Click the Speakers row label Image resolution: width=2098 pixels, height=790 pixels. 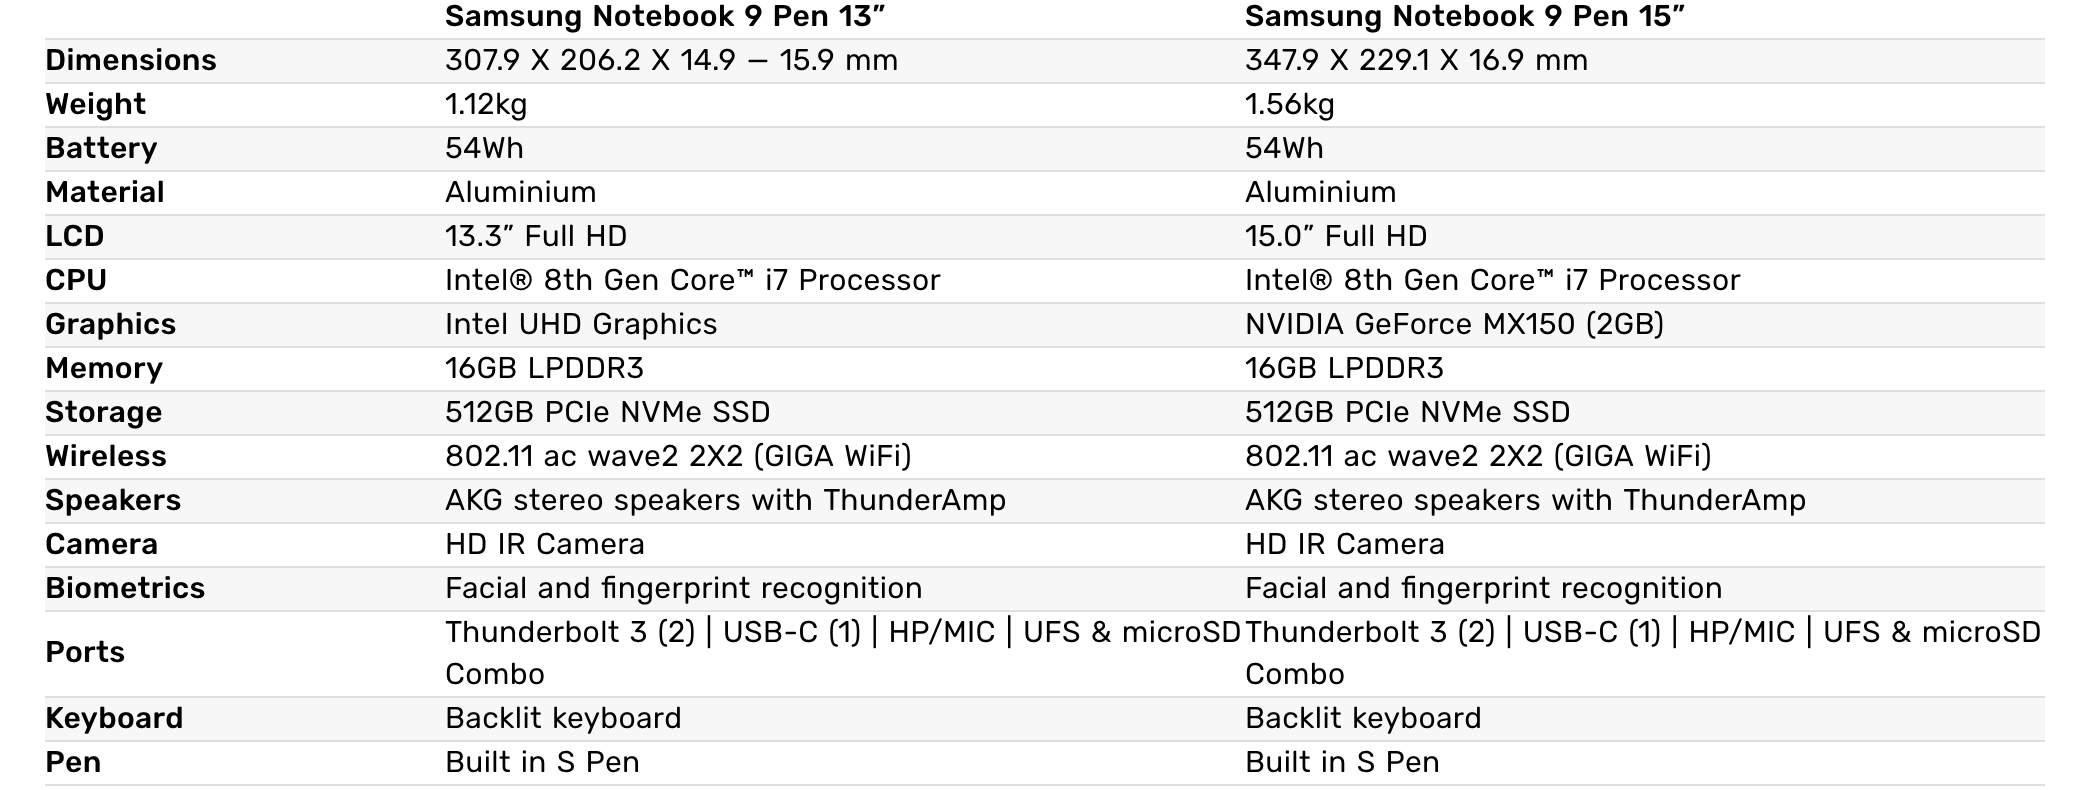click(x=113, y=500)
